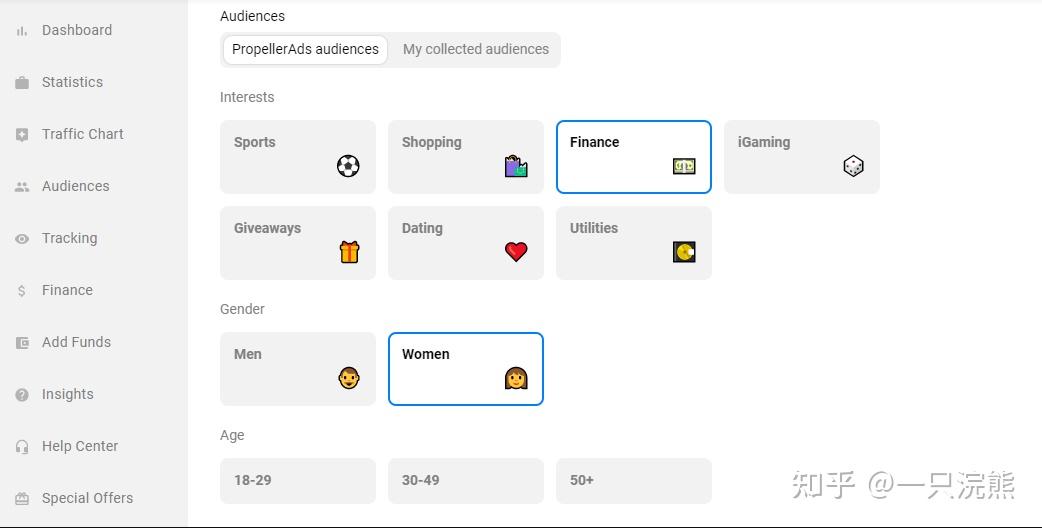Click the Help Center headset icon
Image resolution: width=1042 pixels, height=528 pixels.
(22, 447)
